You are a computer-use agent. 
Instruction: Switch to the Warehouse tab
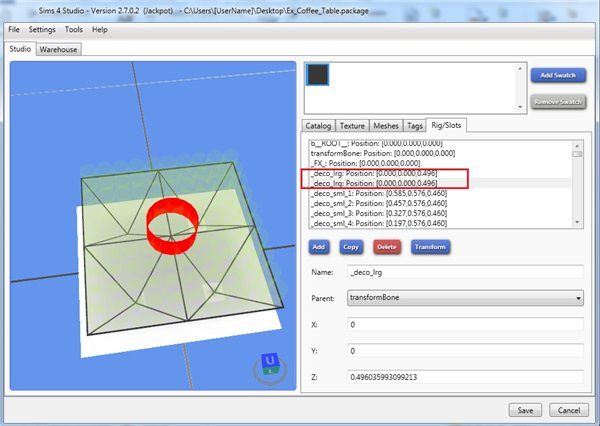[59, 48]
